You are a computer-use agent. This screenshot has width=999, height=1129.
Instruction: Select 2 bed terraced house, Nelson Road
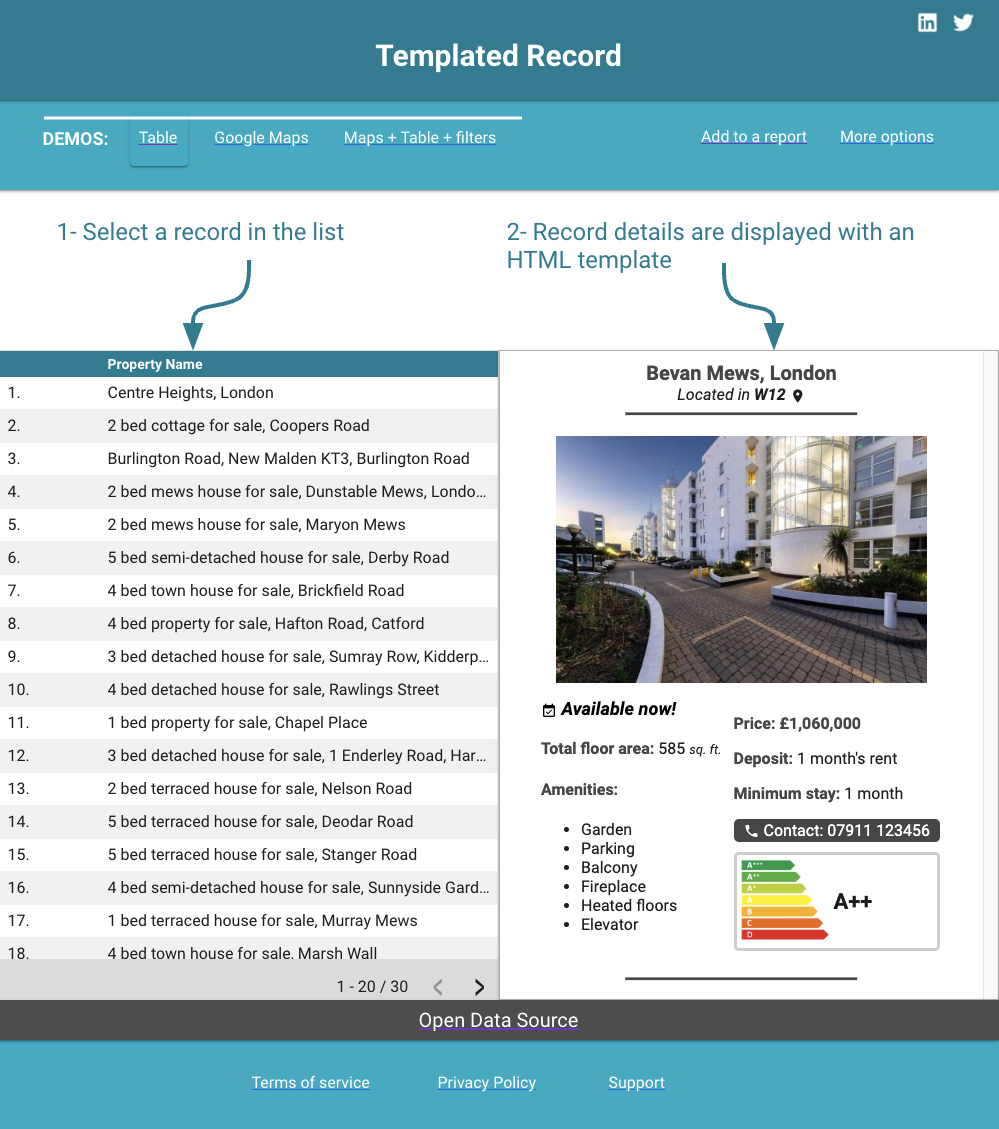pos(249,789)
